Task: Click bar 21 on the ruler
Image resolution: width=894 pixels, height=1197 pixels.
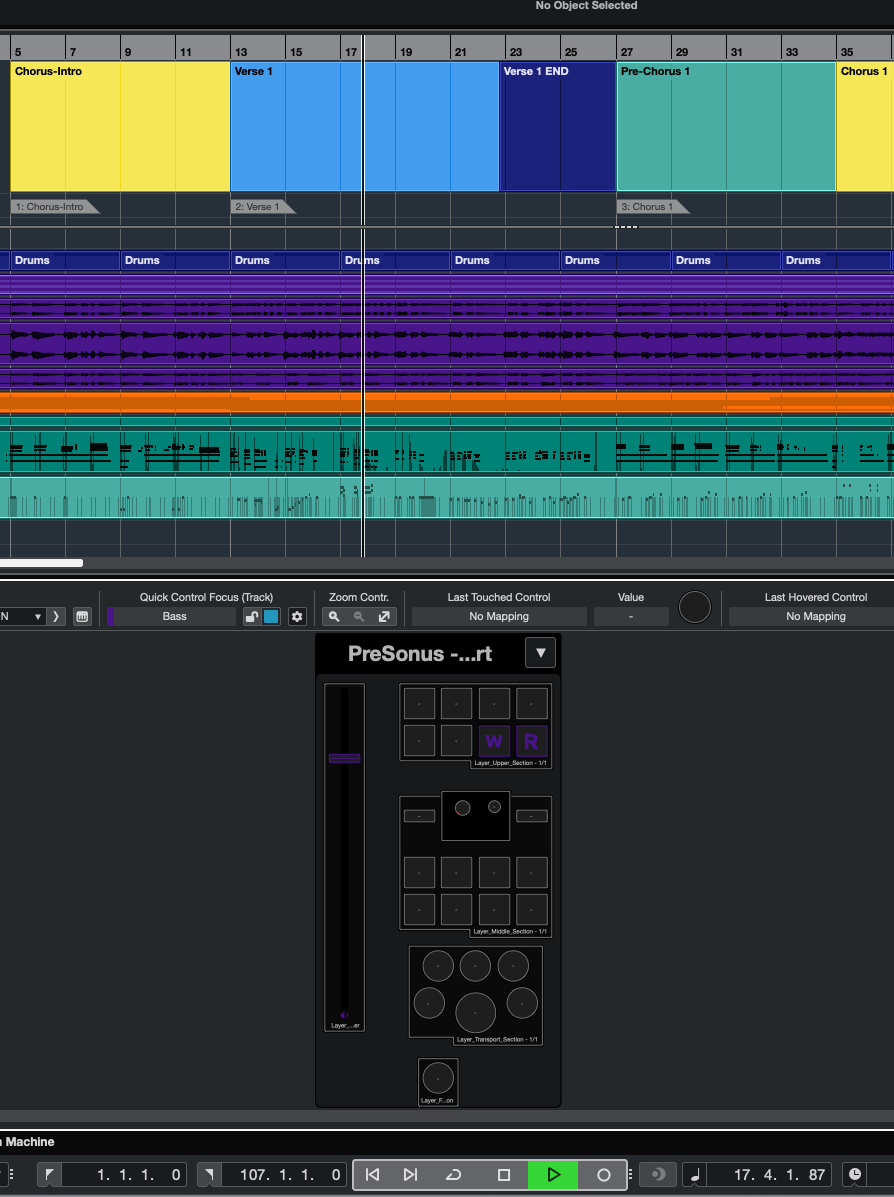Action: pos(460,52)
